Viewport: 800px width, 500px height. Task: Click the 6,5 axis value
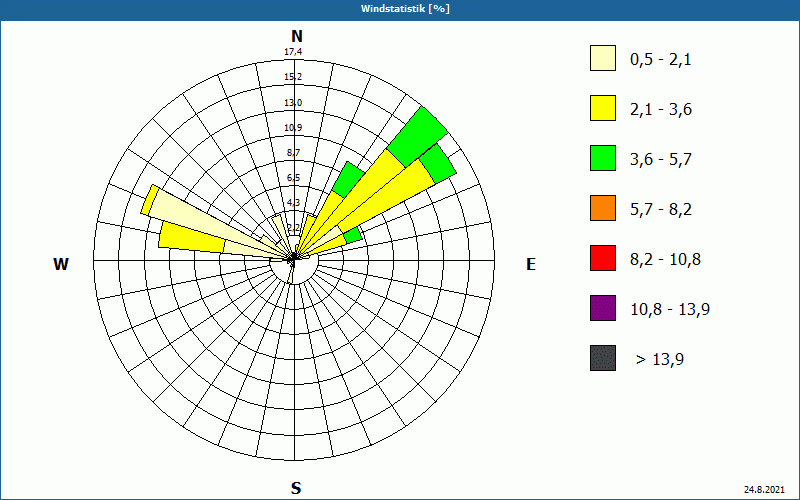point(293,178)
